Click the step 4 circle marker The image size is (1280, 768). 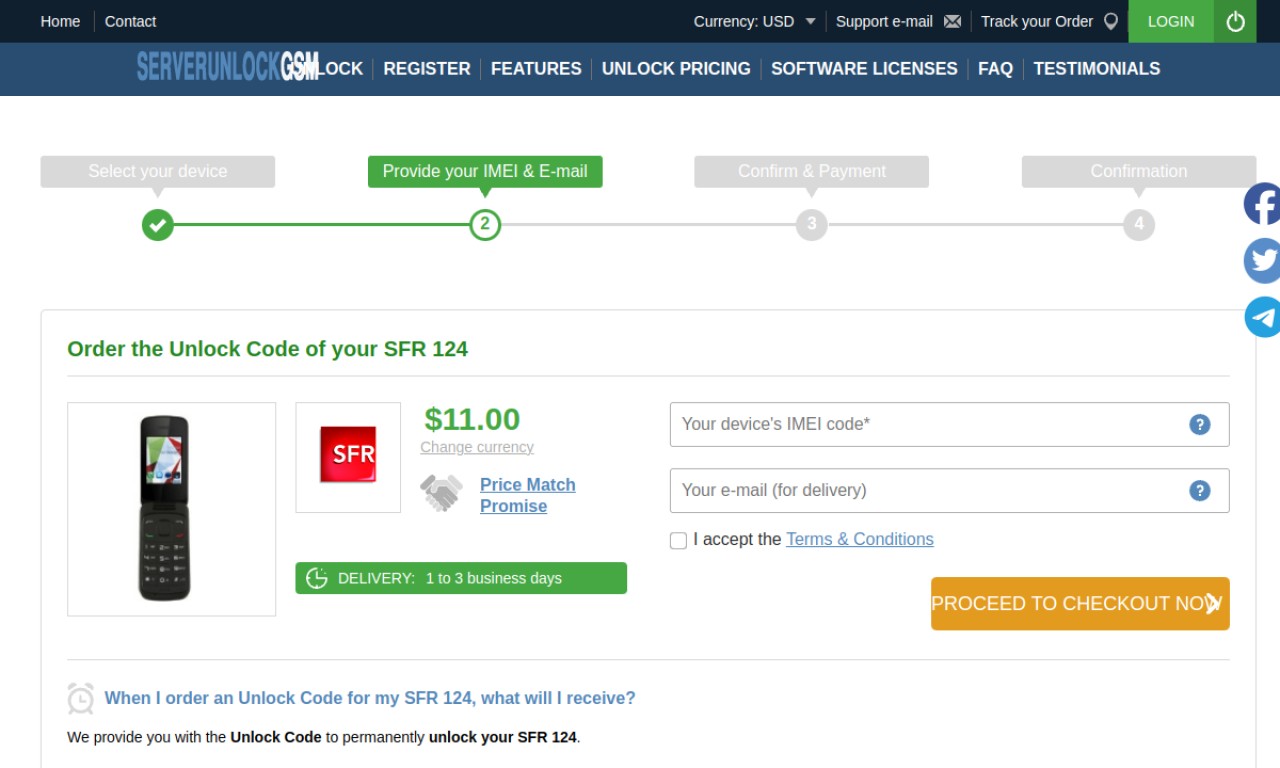point(1139,224)
